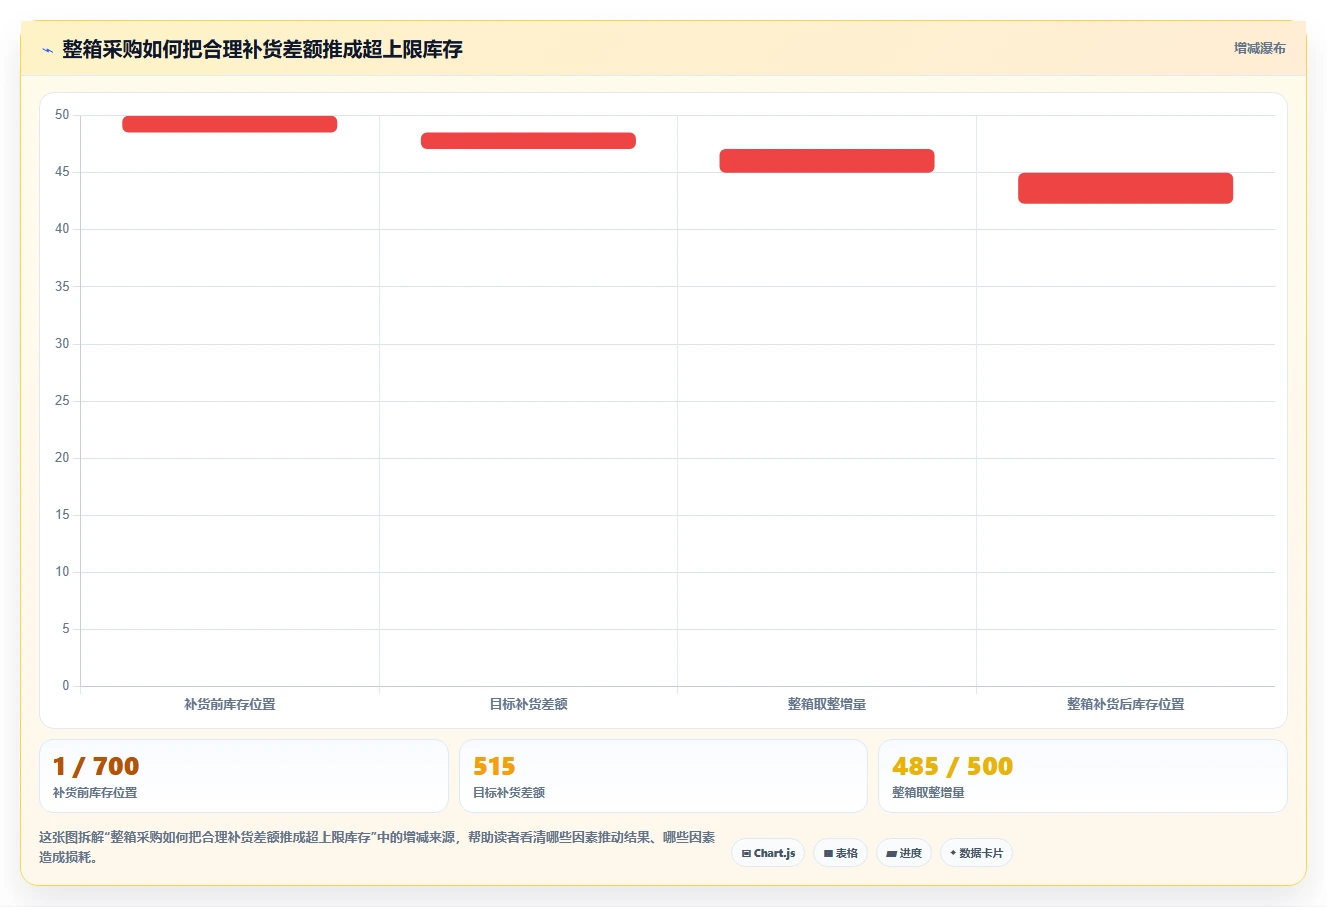Click the y-axis tick label 25
The image size is (1327, 907).
(62, 401)
